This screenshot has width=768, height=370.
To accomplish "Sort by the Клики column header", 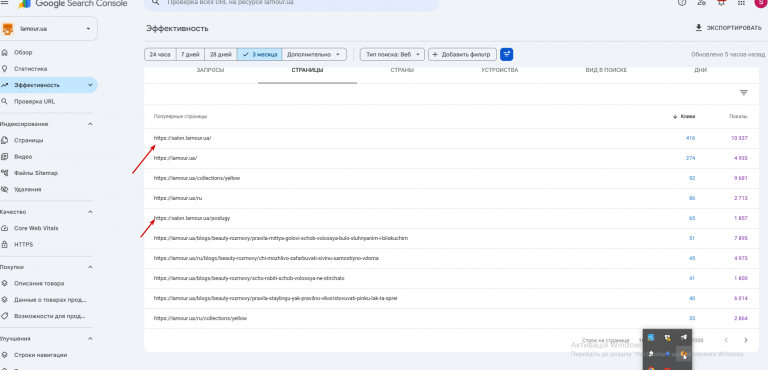I will click(684, 117).
